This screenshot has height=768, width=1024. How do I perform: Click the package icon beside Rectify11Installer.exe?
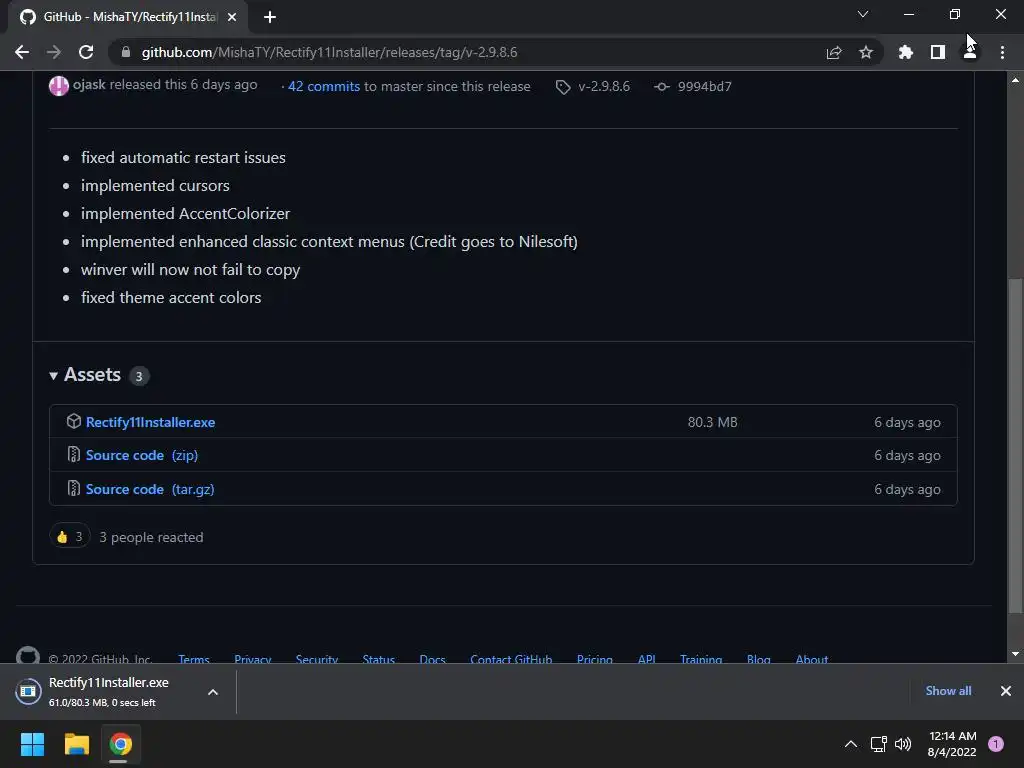[74, 422]
